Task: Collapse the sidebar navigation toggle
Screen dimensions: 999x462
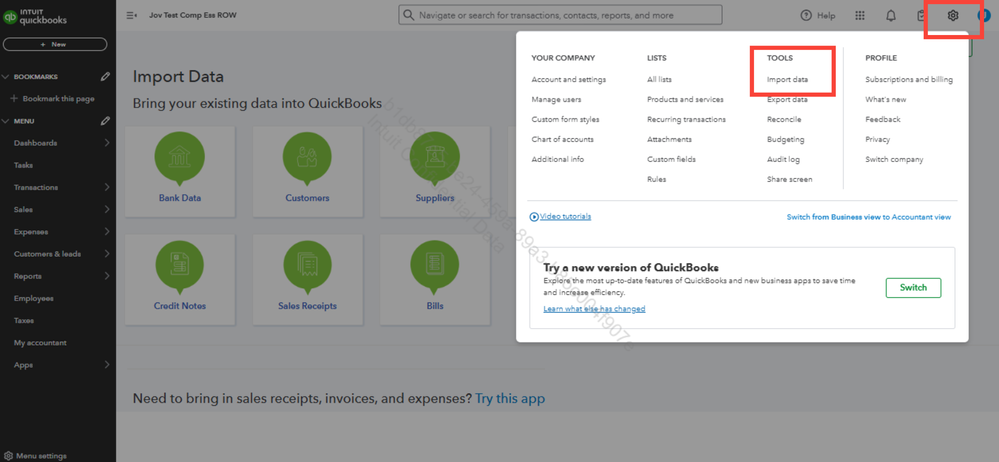Action: coord(132,16)
